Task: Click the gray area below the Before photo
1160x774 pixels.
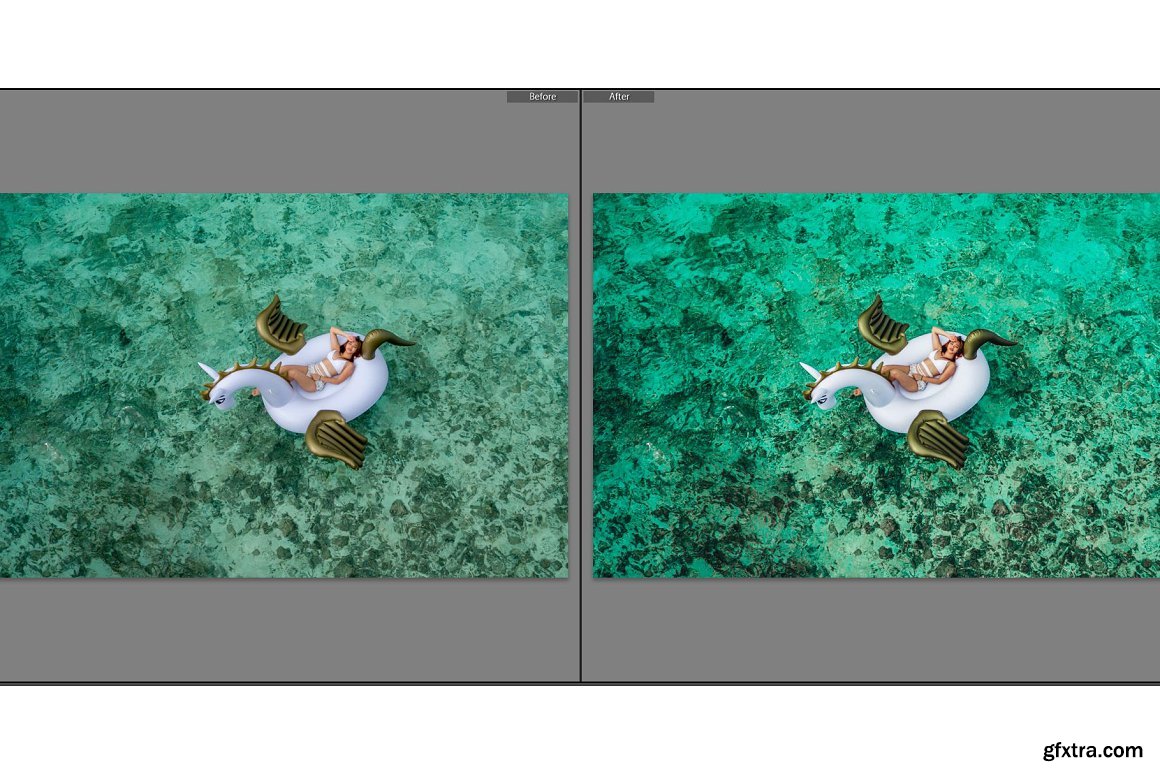Action: coord(285,630)
